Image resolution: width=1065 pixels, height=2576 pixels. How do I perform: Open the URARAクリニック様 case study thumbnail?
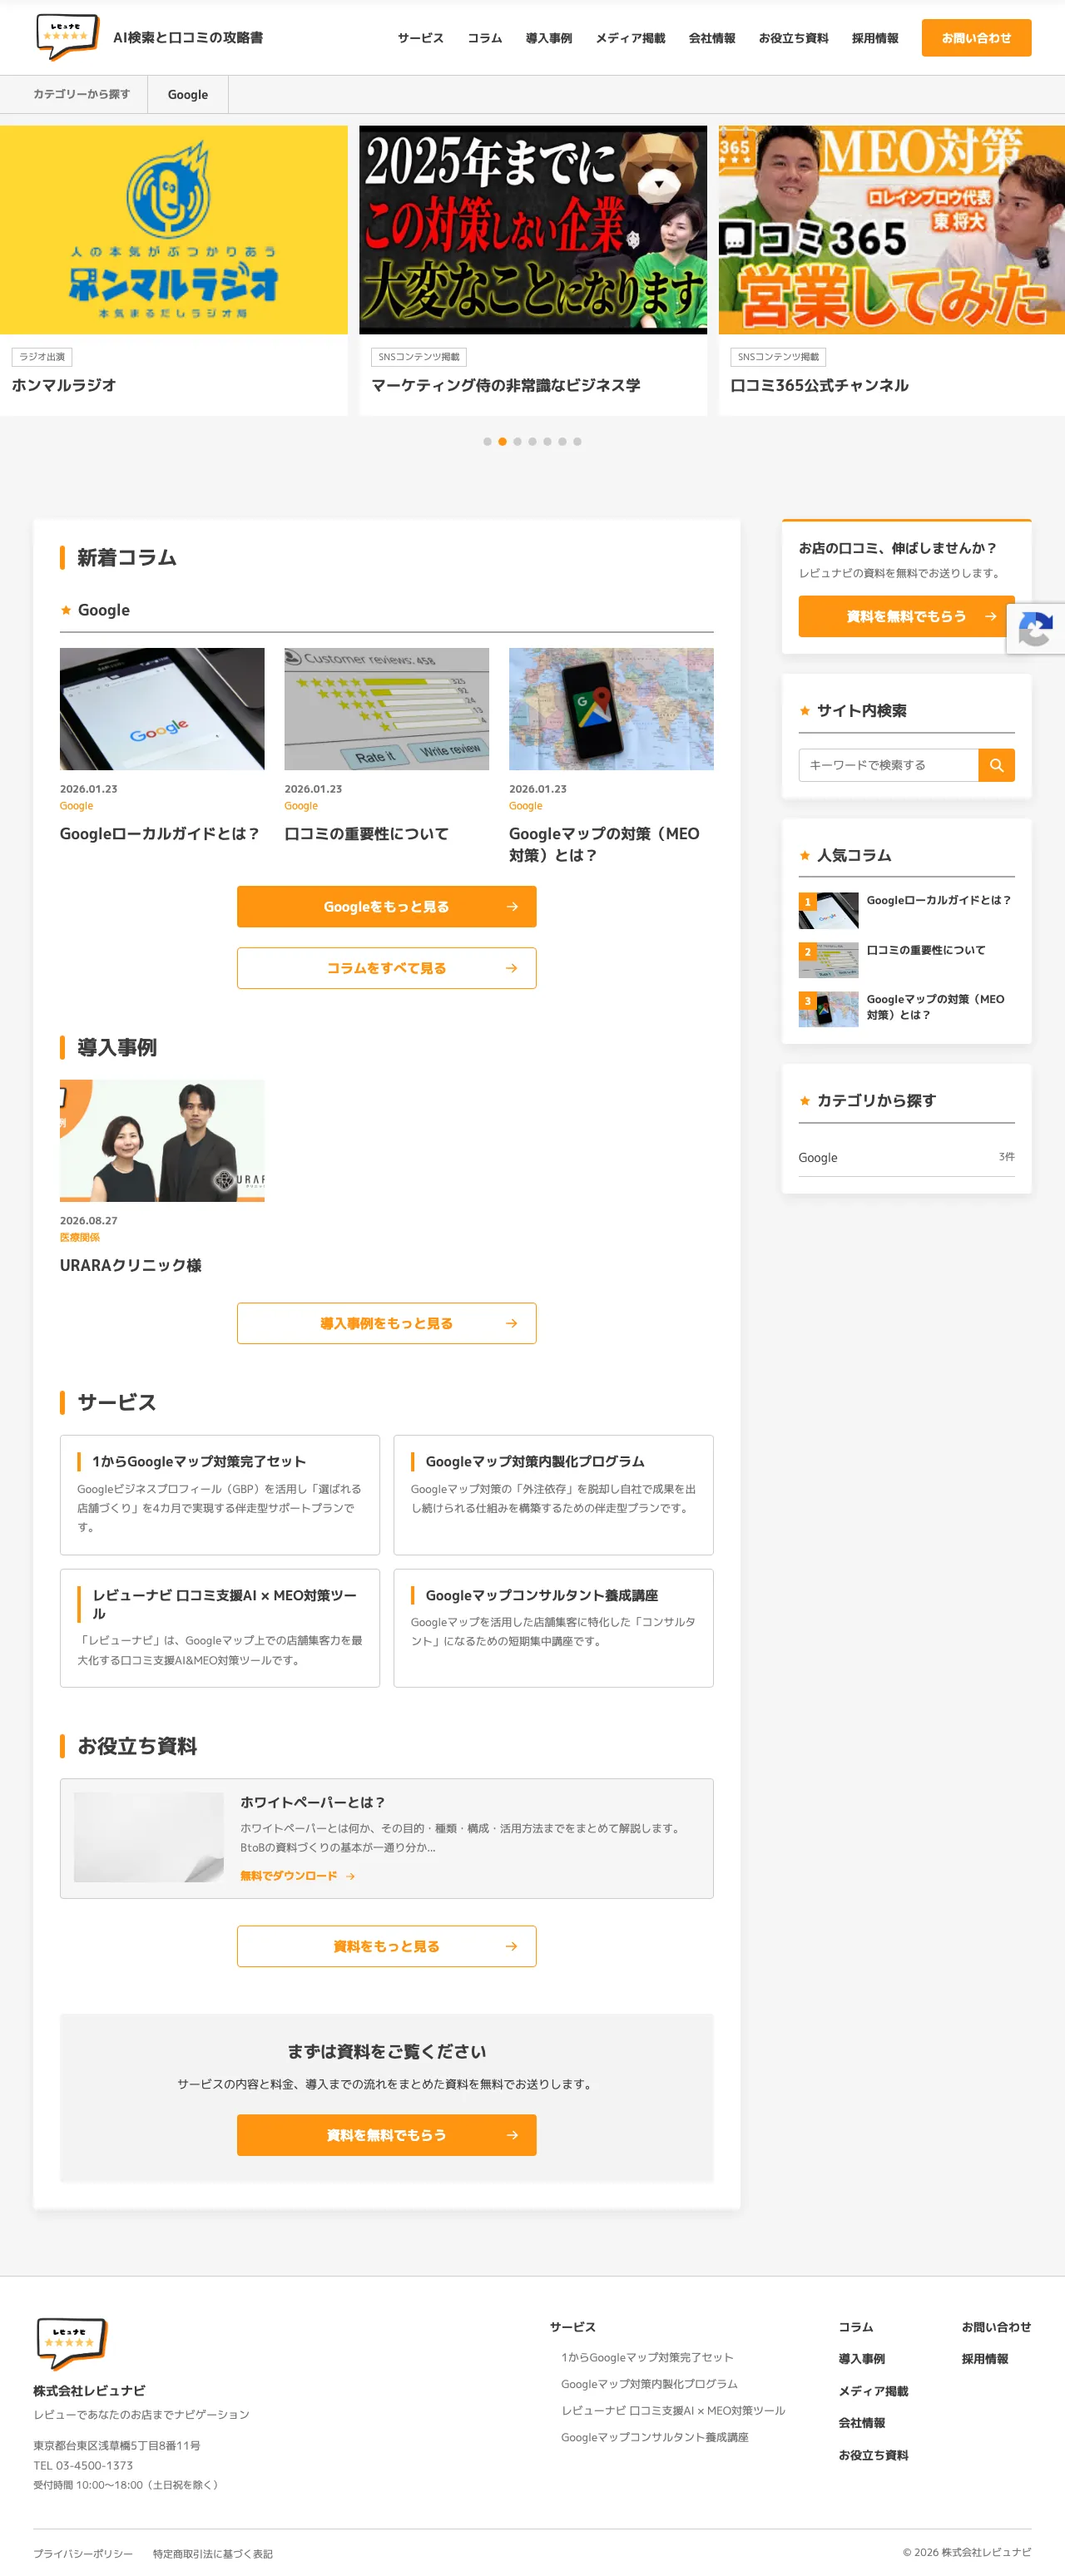tap(162, 1140)
